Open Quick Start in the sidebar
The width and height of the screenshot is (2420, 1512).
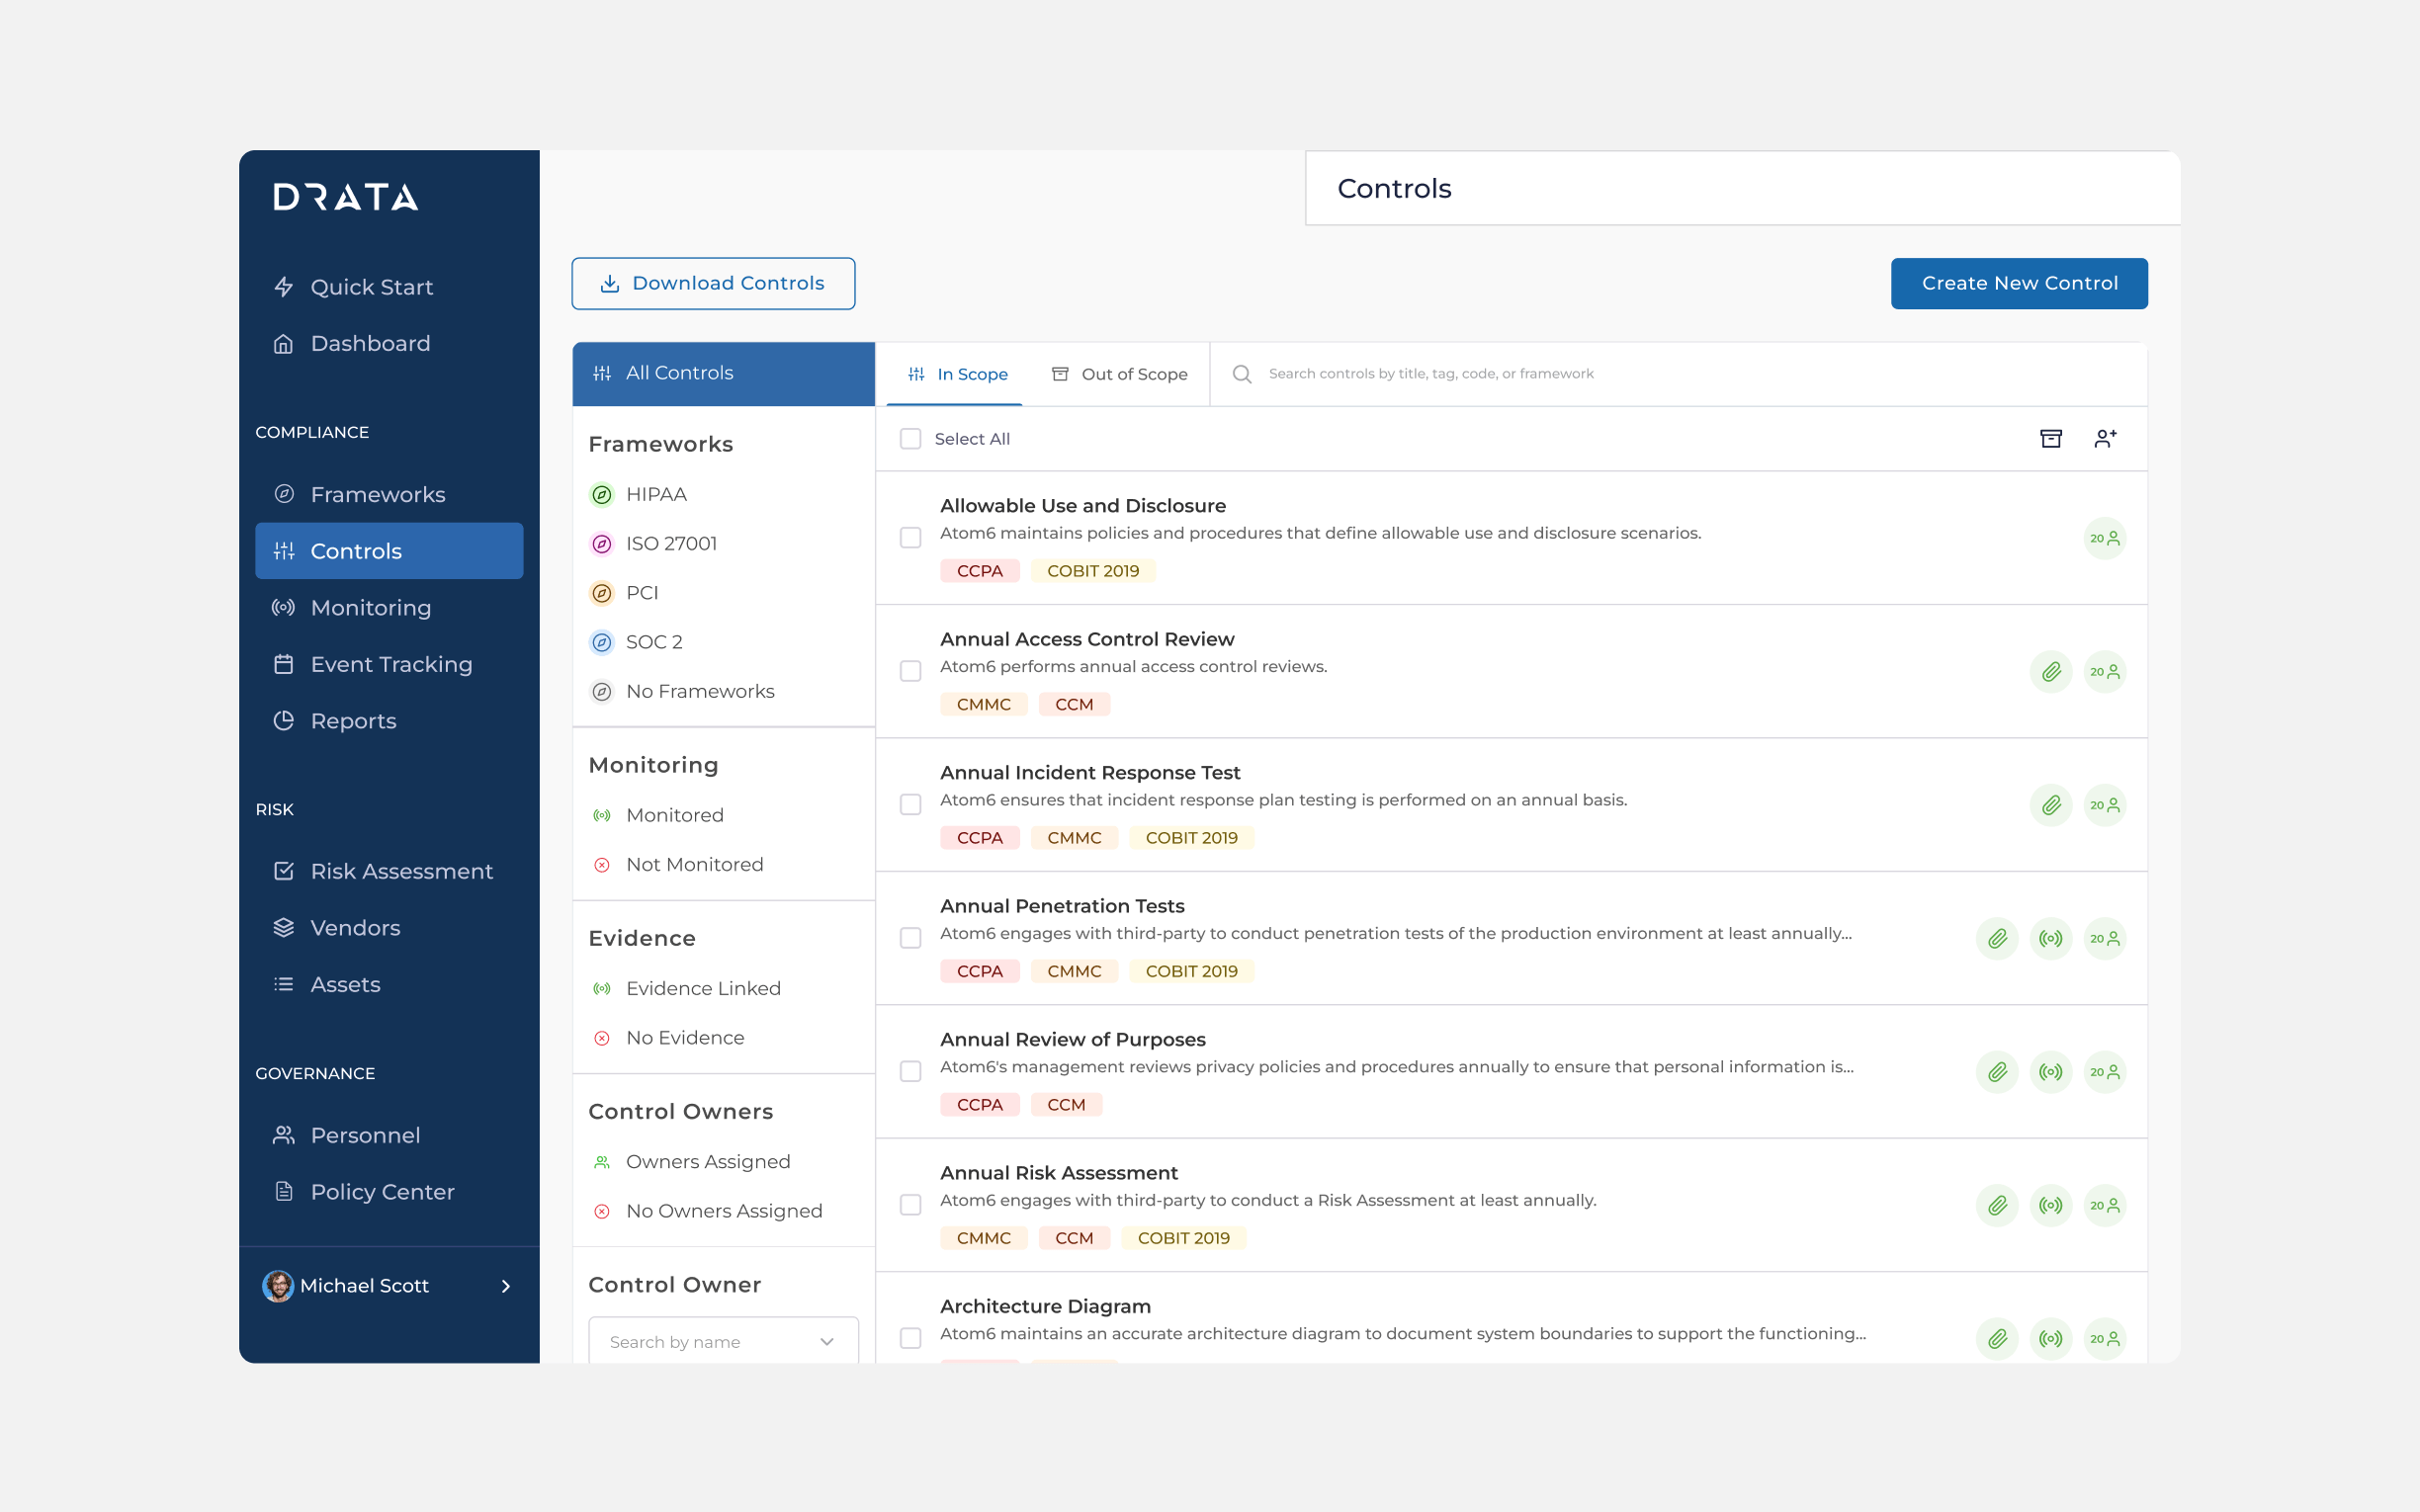coord(389,287)
